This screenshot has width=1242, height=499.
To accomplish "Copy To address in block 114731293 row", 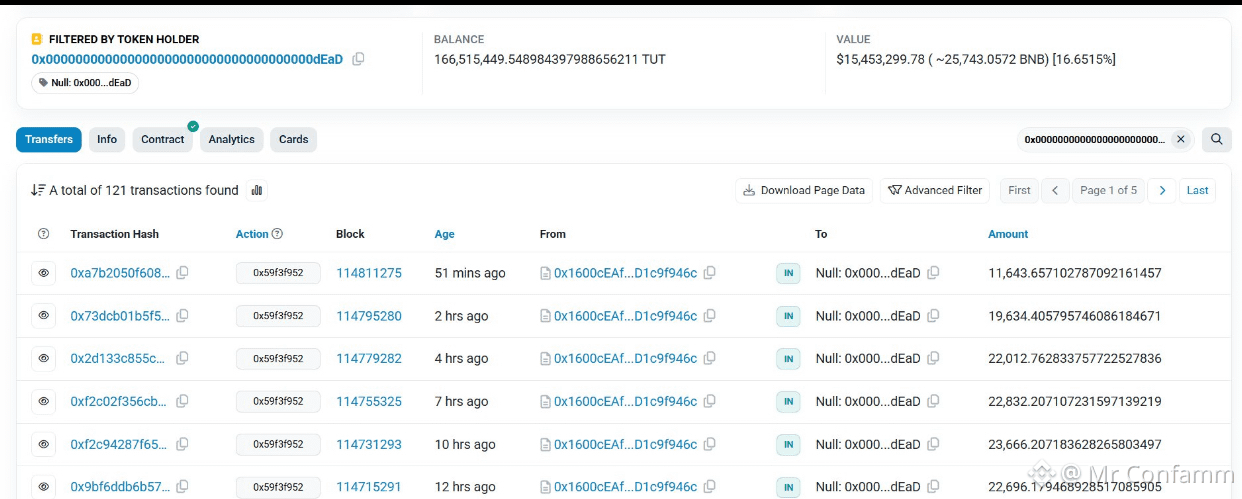I will click(x=933, y=444).
